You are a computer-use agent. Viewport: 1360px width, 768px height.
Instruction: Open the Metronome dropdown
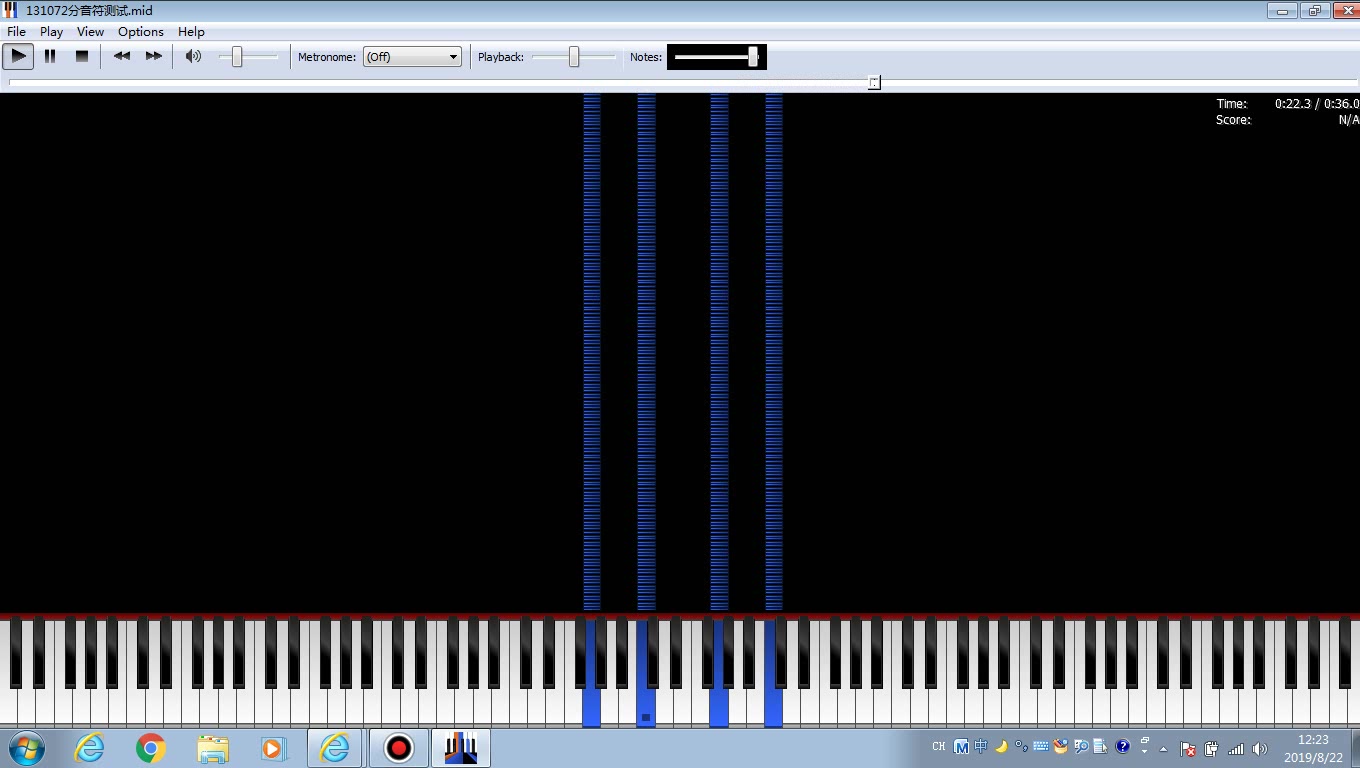click(412, 57)
